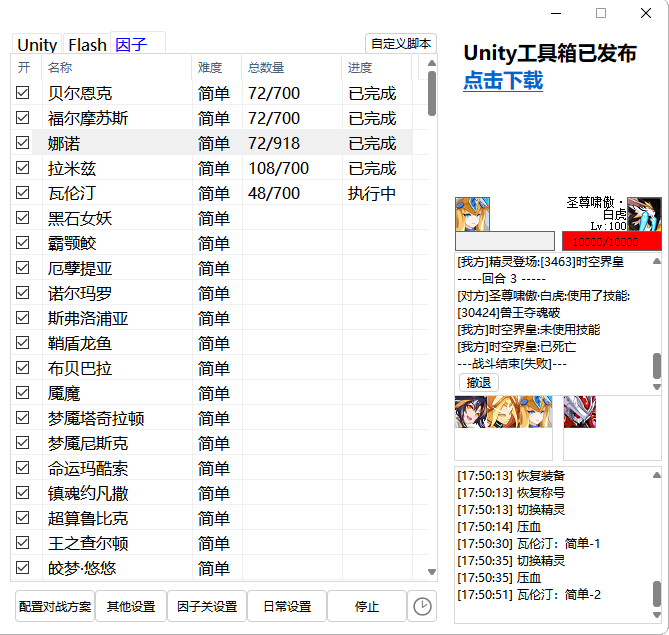Open 日常设置 button

coord(287,606)
